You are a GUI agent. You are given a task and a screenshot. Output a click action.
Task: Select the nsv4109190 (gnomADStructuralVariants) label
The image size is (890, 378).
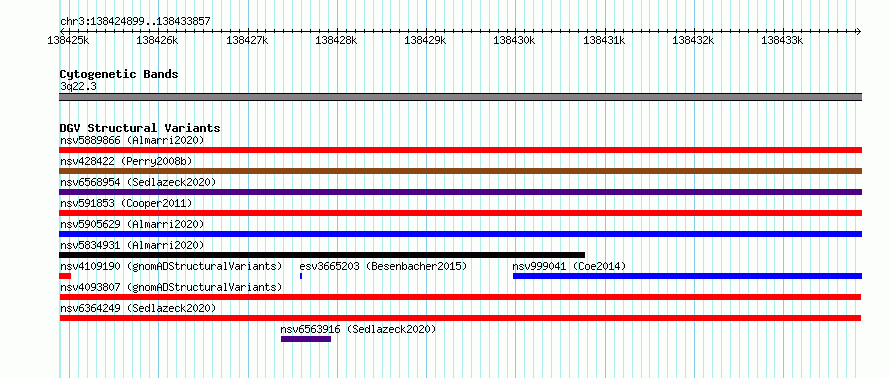pyautogui.click(x=171, y=266)
